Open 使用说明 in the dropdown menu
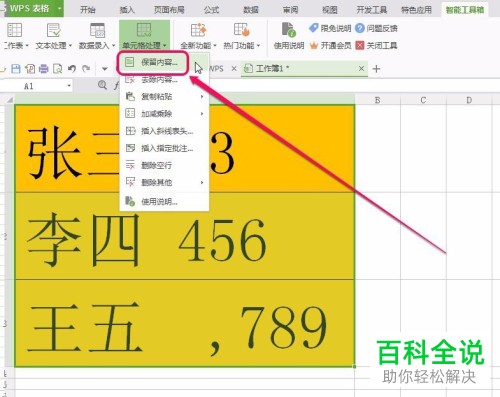The width and height of the screenshot is (500, 397). pos(164,201)
